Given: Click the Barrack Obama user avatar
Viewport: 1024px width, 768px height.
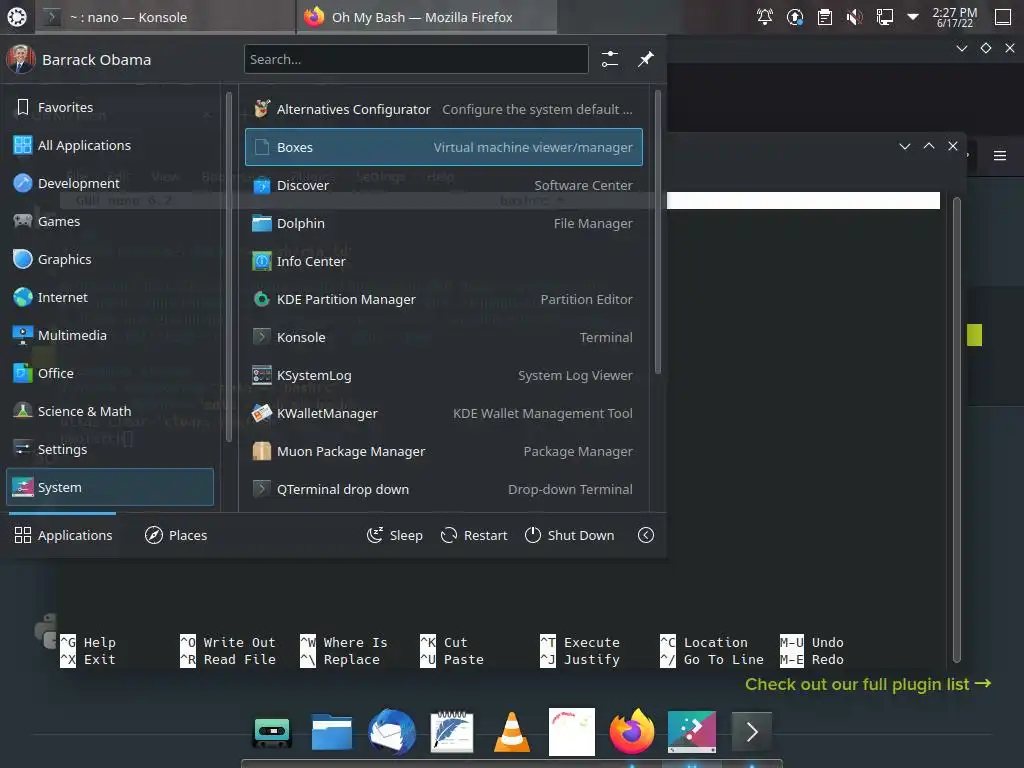Looking at the screenshot, I should (20, 59).
